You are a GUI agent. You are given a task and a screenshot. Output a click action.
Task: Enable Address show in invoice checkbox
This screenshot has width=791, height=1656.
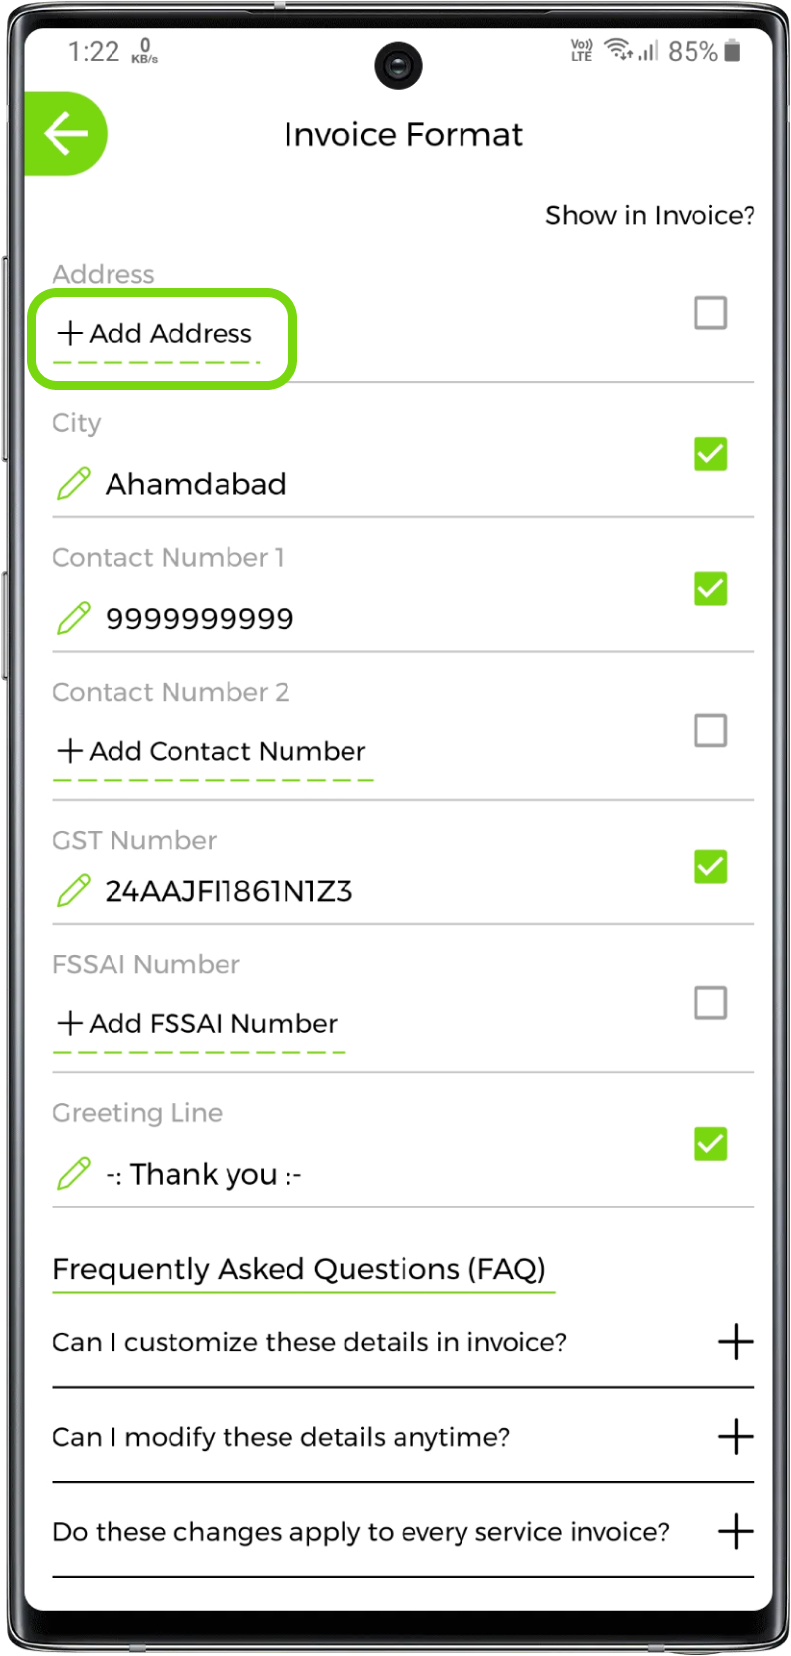(710, 313)
